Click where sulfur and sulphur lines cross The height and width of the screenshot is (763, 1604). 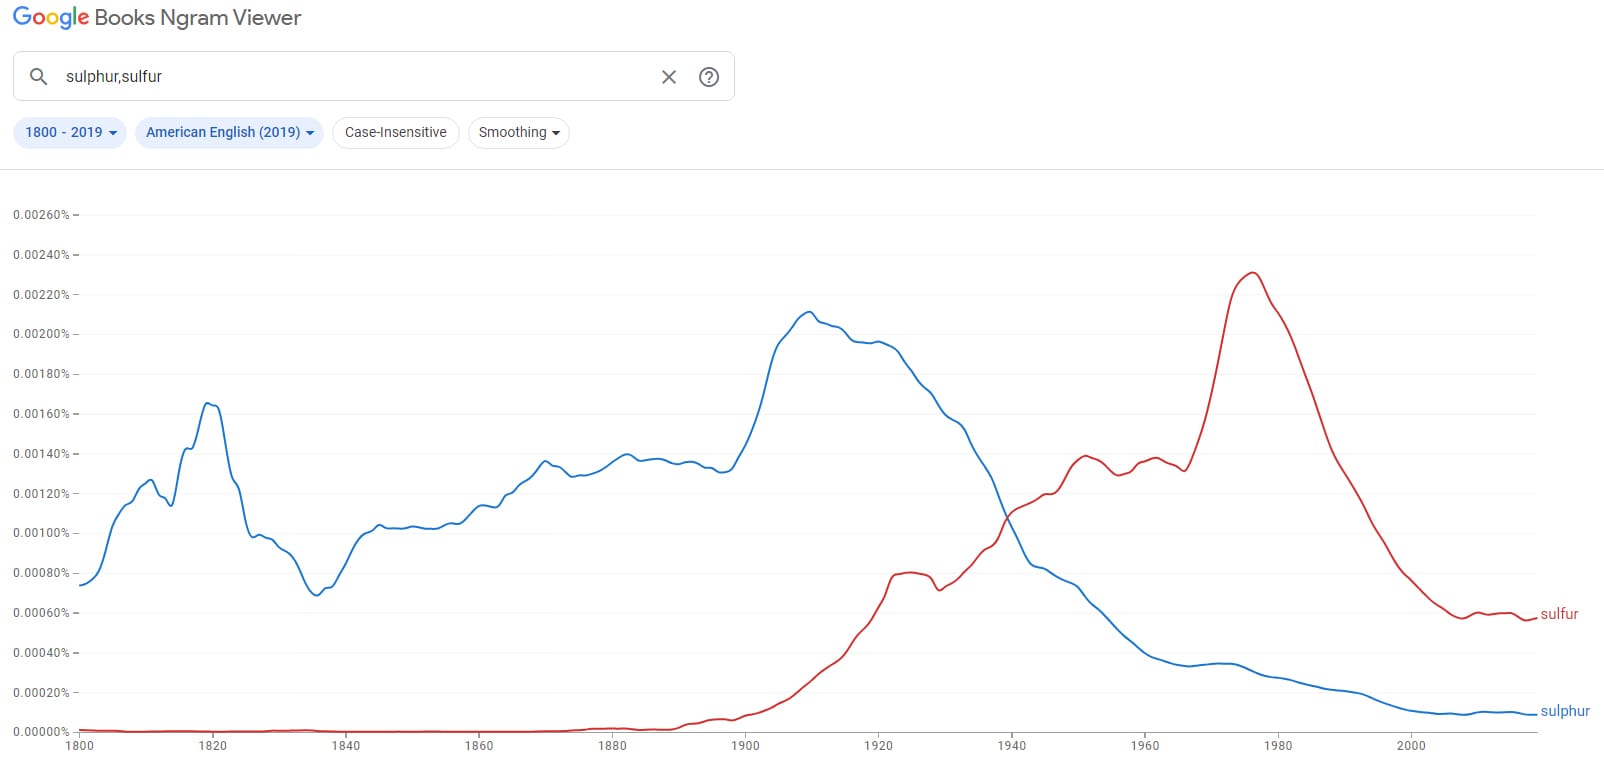click(x=1007, y=519)
